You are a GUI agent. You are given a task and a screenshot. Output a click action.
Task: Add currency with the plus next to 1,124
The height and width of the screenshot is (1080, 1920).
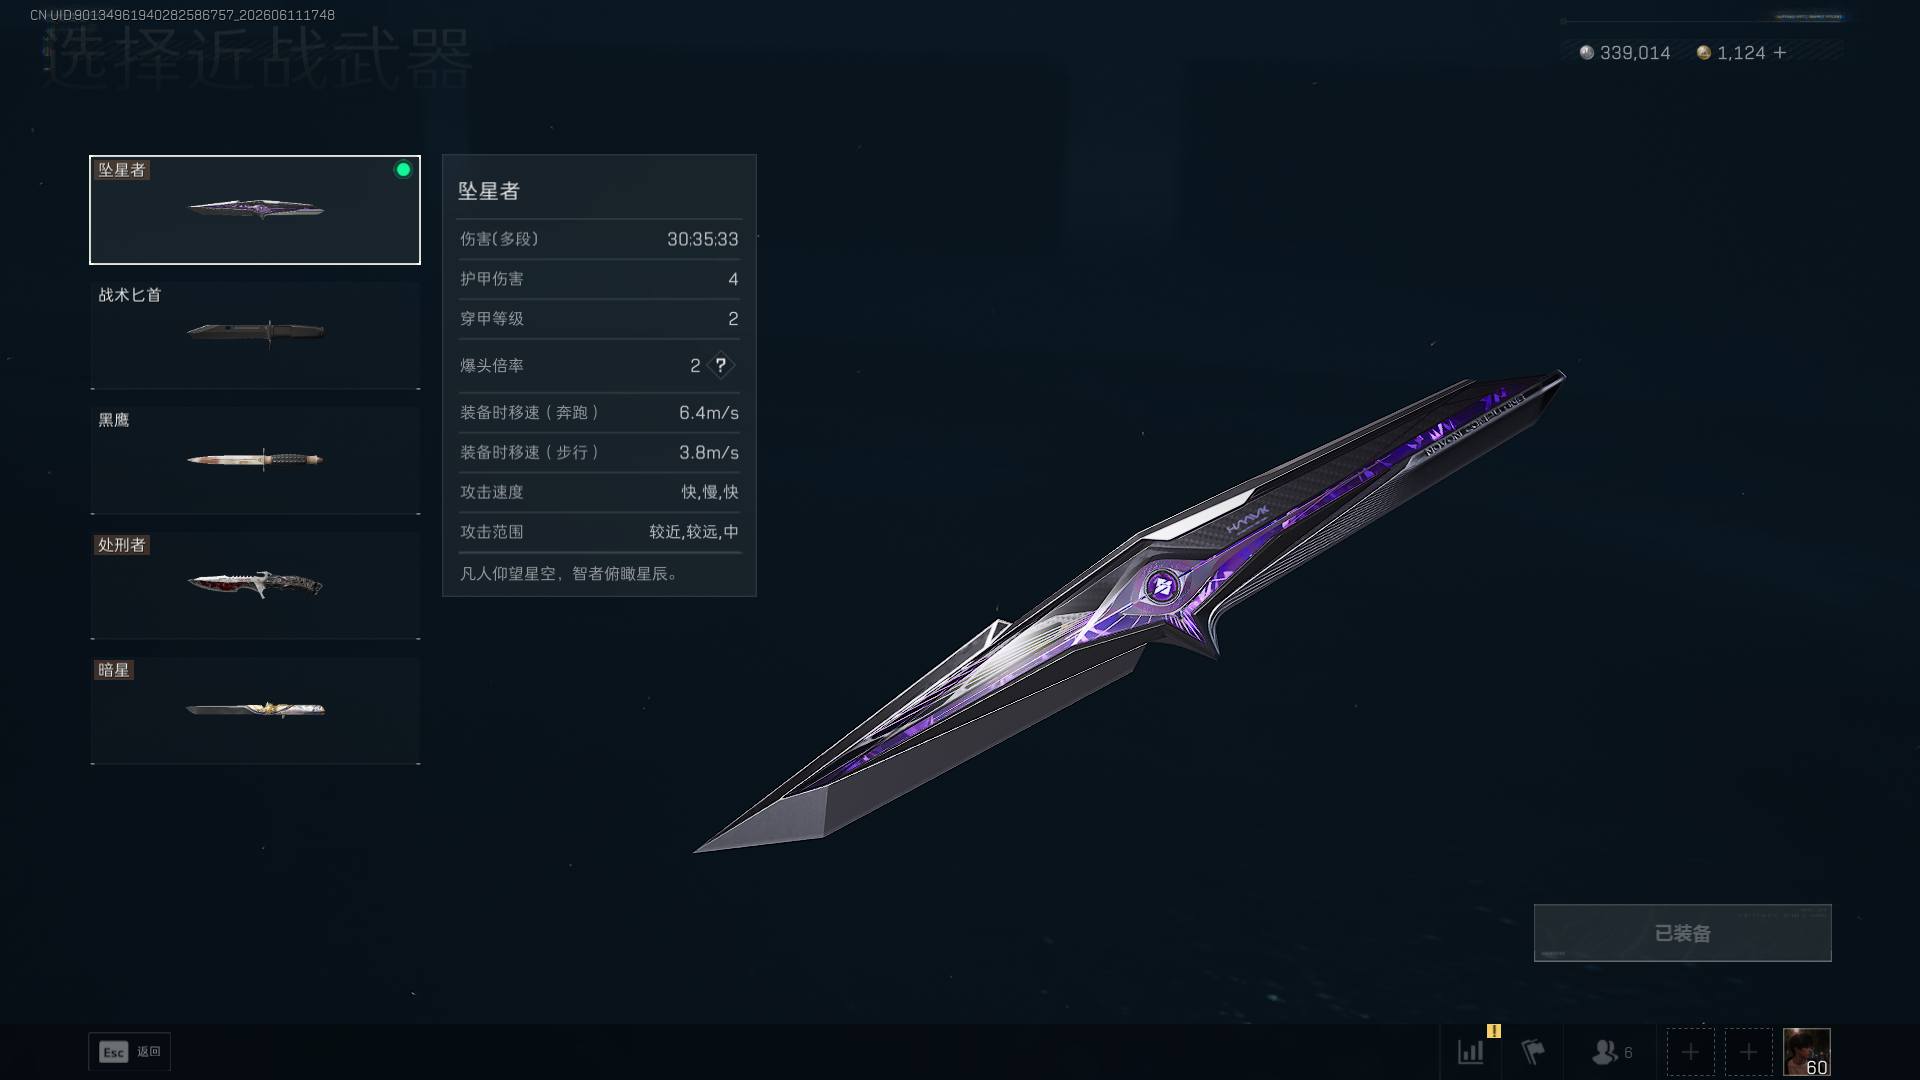[1780, 53]
